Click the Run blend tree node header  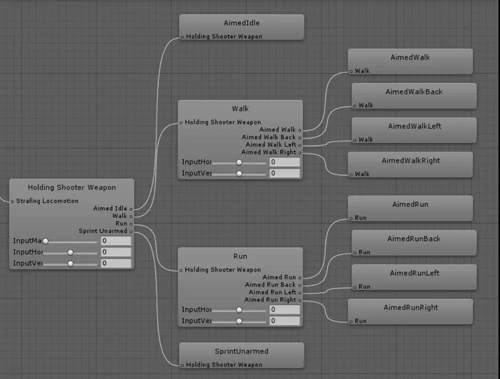240,256
